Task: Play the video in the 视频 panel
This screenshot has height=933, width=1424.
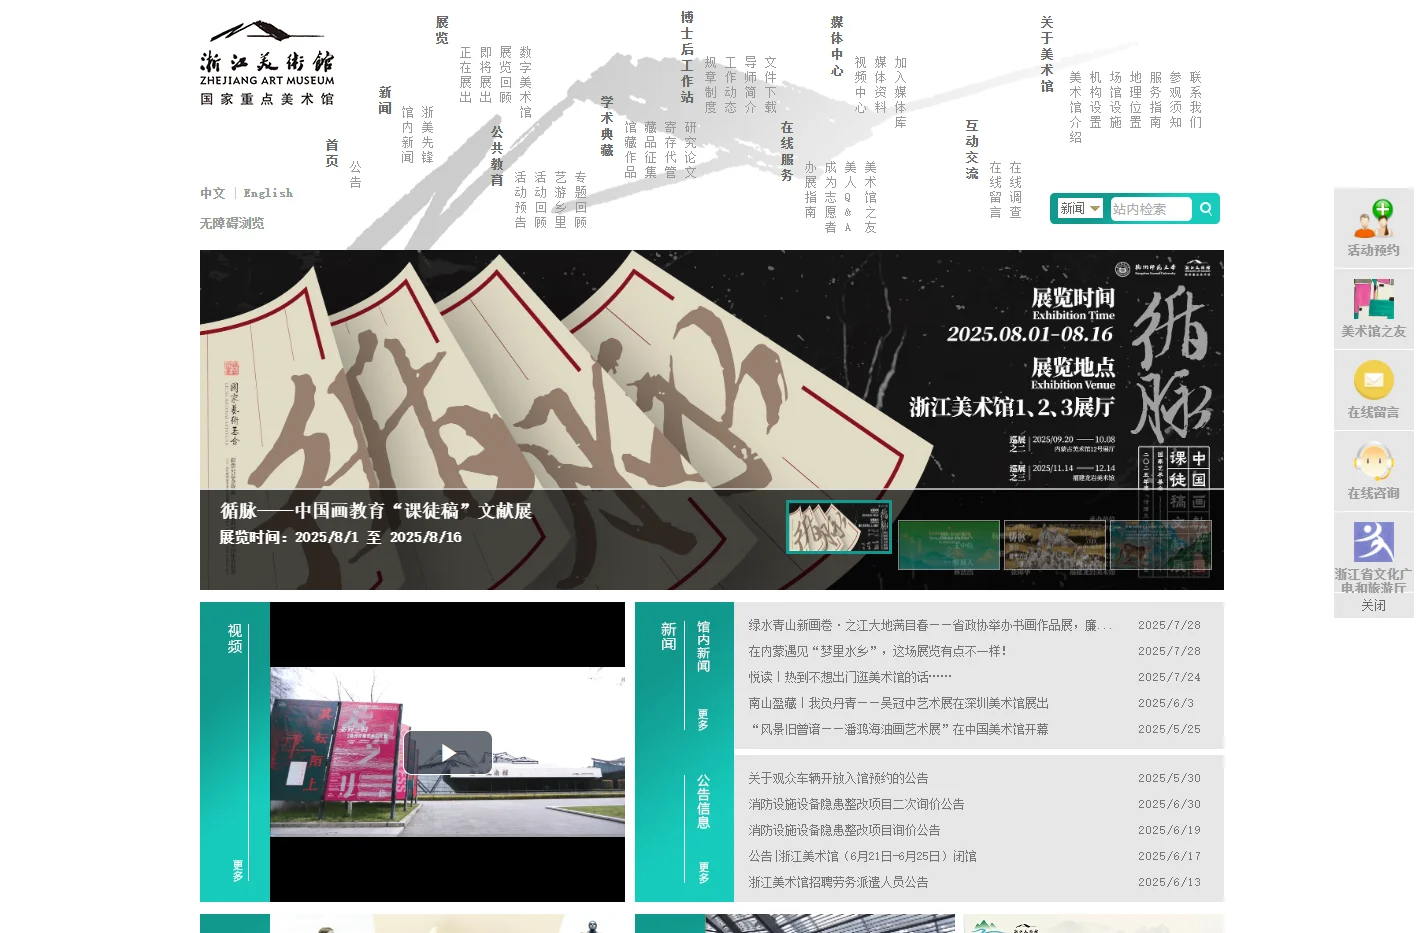Action: [x=448, y=752]
